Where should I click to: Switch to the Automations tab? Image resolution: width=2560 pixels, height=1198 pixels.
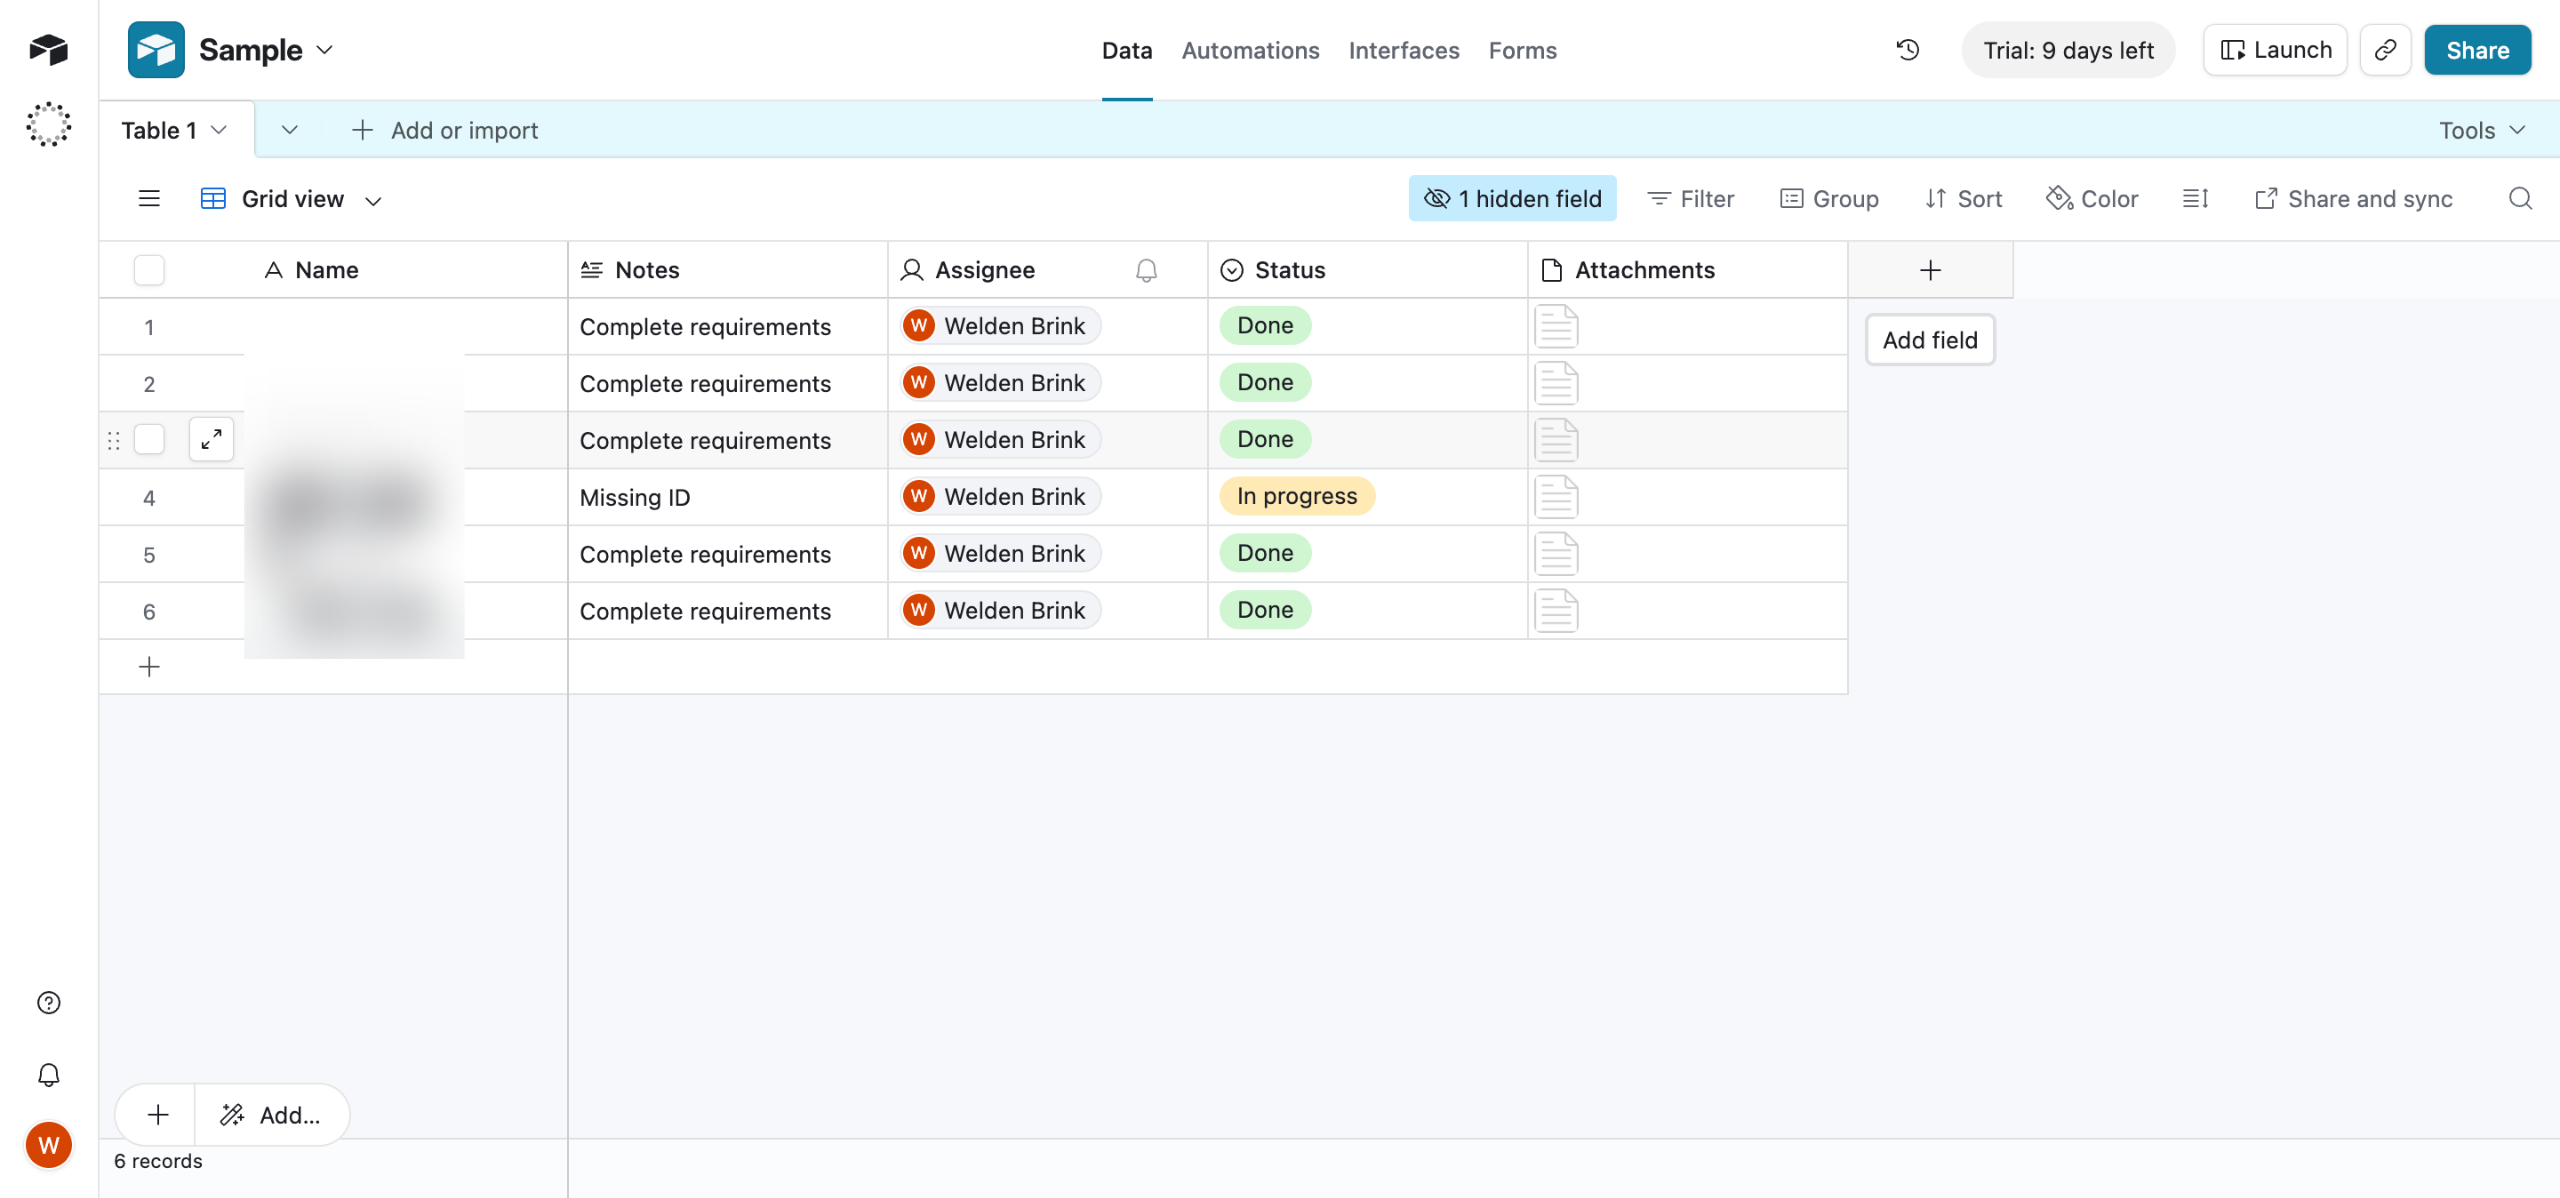point(1250,50)
